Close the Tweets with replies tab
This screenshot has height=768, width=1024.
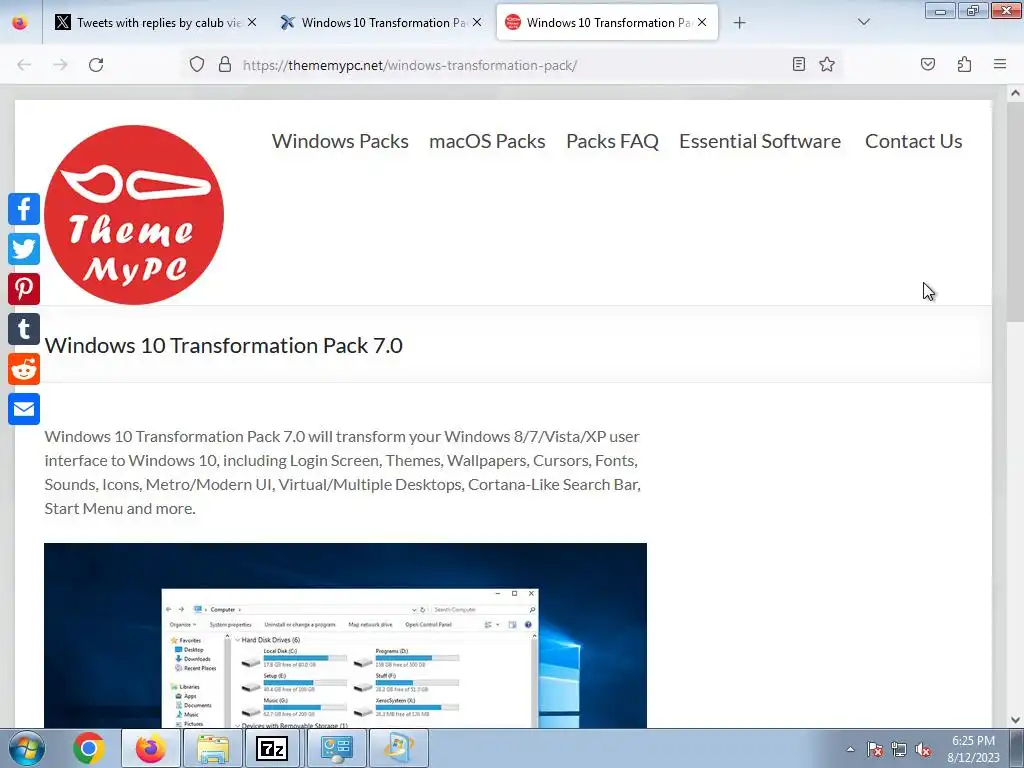[252, 22]
